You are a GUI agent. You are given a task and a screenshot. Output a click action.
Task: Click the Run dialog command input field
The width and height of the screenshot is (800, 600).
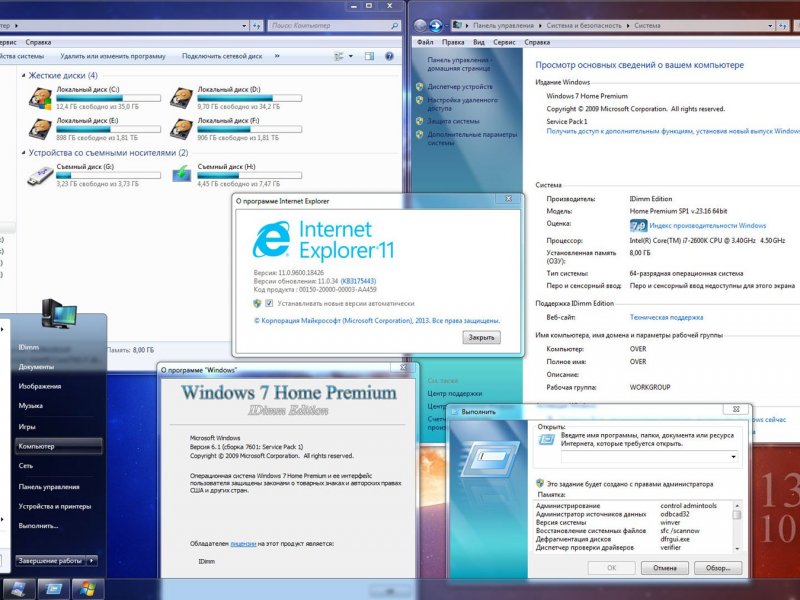645,457
